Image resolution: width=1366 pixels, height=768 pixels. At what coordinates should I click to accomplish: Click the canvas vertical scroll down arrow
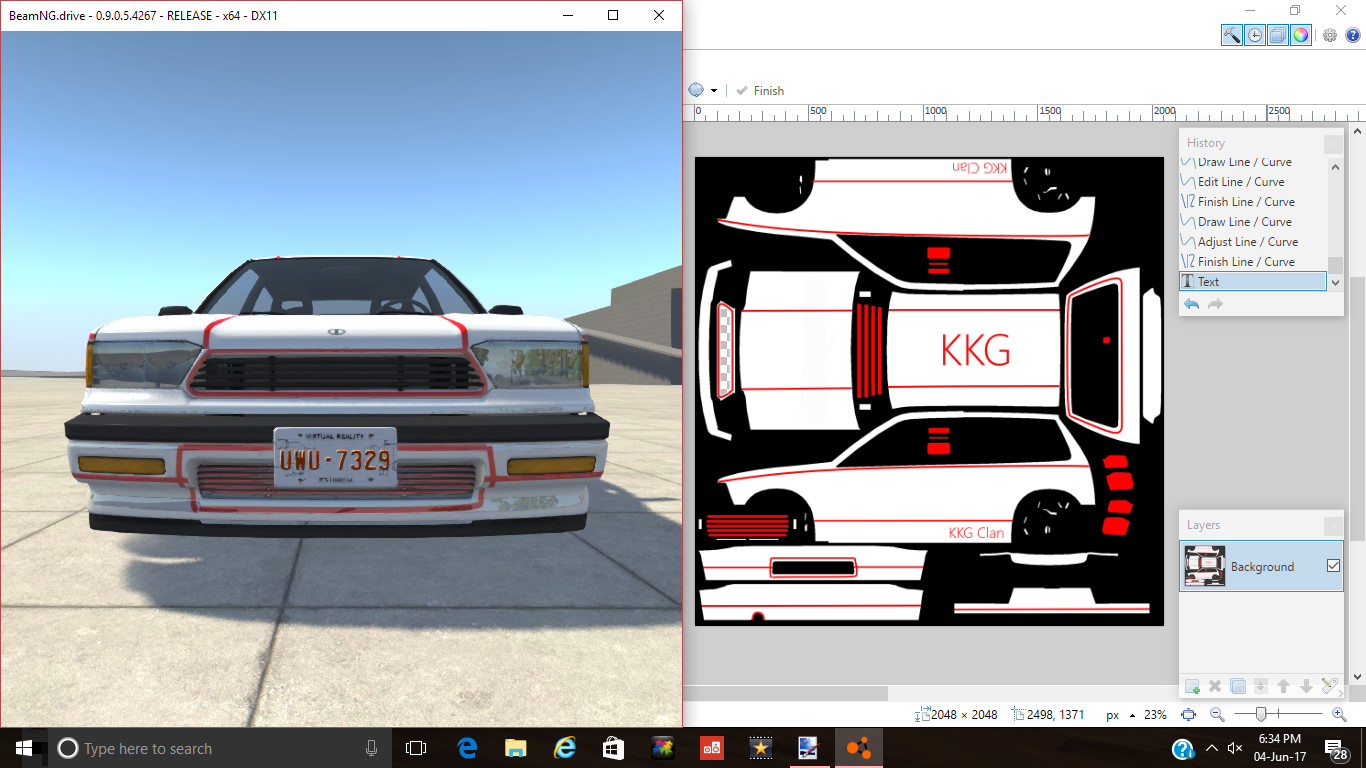click(x=1358, y=678)
